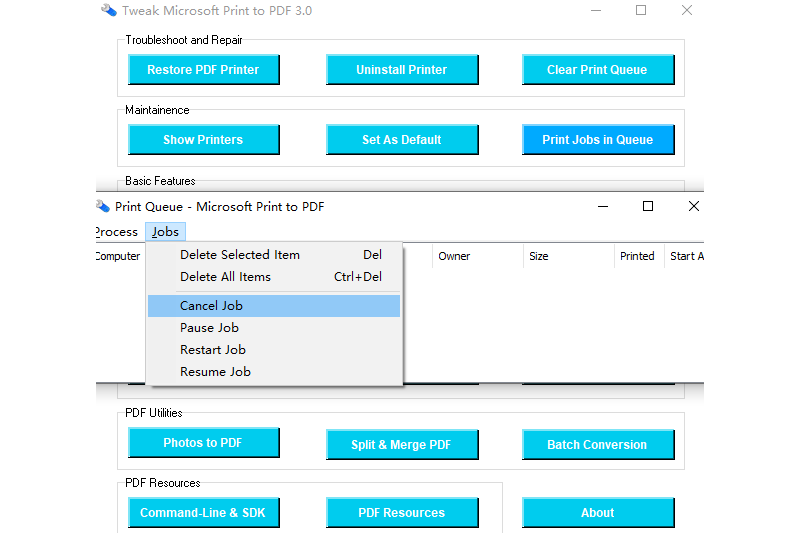
Task: Choose Pause Job menu entry
Action: pos(274,327)
